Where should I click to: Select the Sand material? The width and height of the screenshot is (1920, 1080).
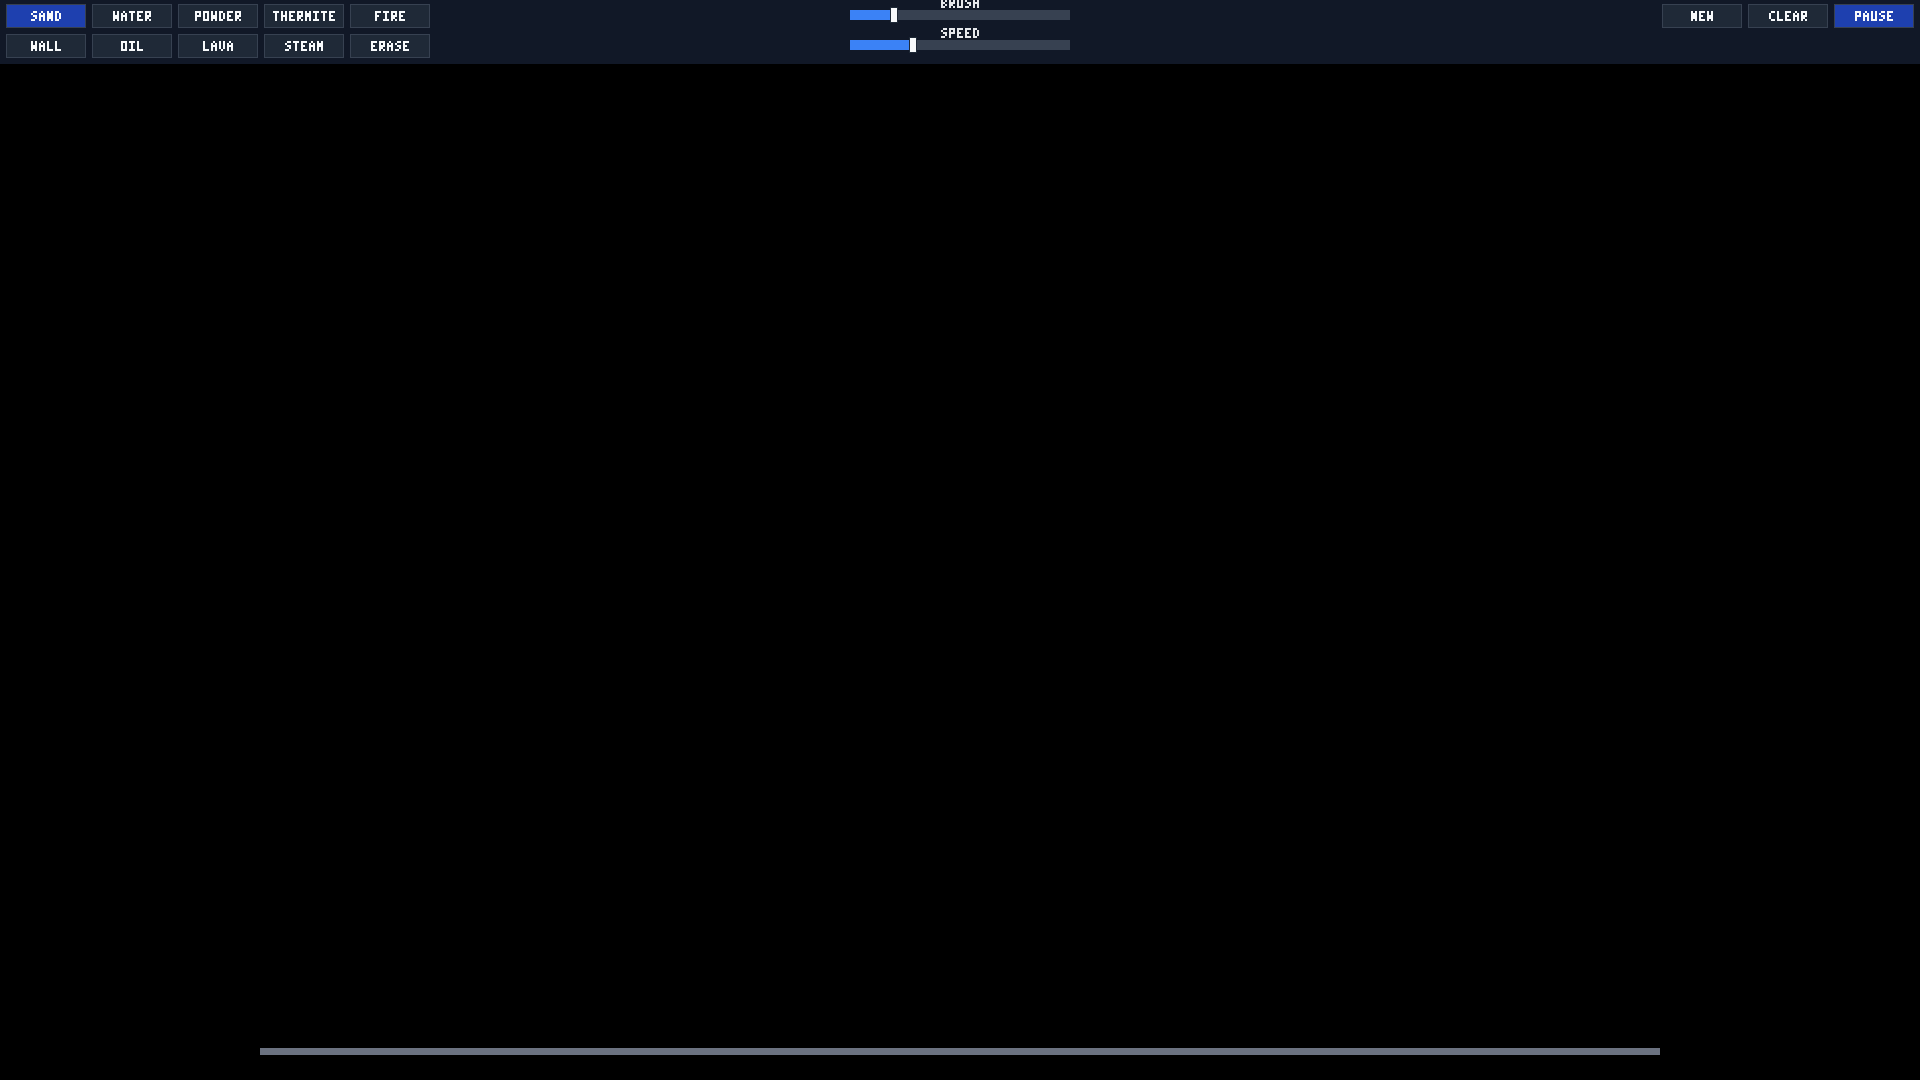coord(46,16)
